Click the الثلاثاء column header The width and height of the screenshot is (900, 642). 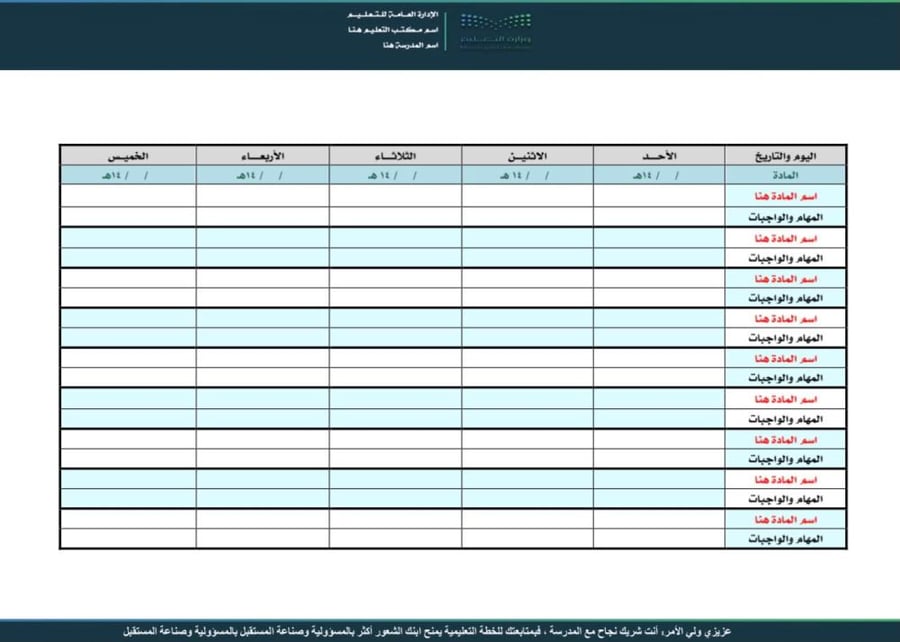point(395,155)
